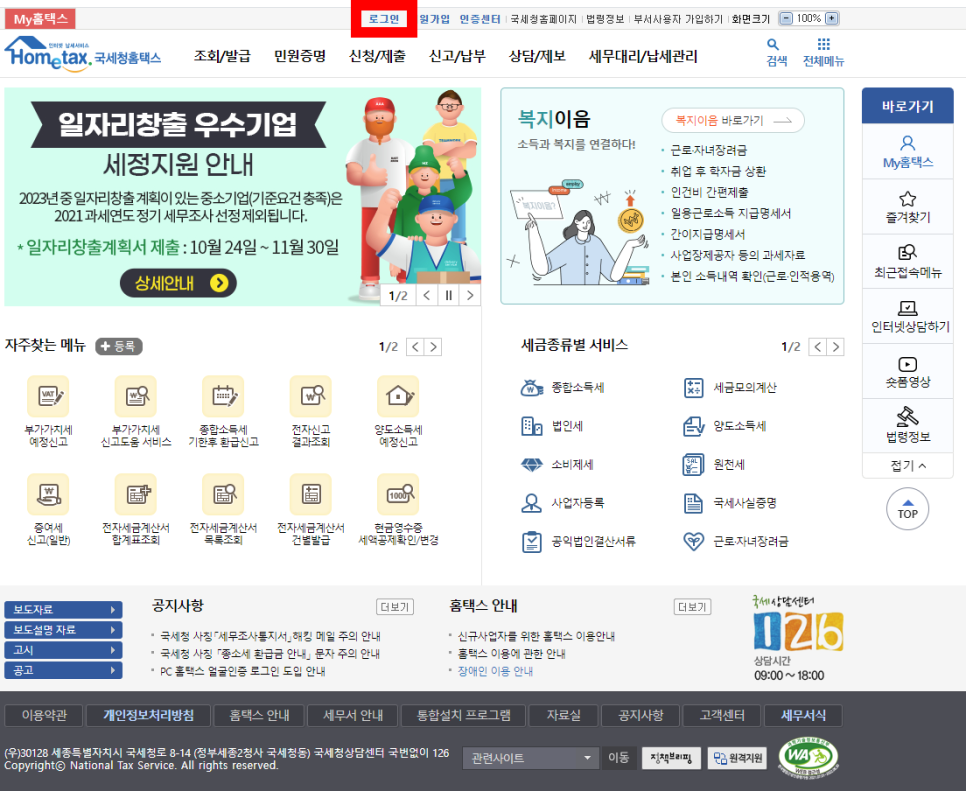Go to previous page of 자주찾는 메뉴
The image size is (966, 791).
416,347
